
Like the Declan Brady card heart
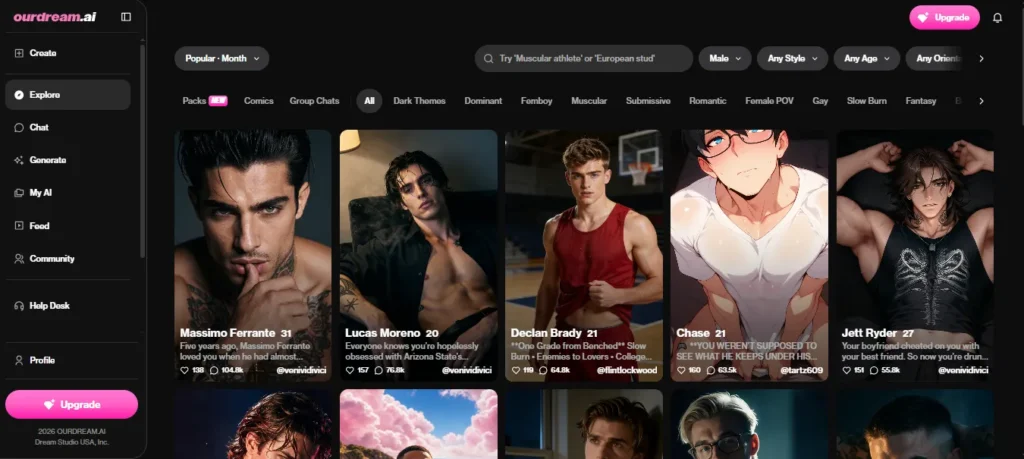(515, 370)
